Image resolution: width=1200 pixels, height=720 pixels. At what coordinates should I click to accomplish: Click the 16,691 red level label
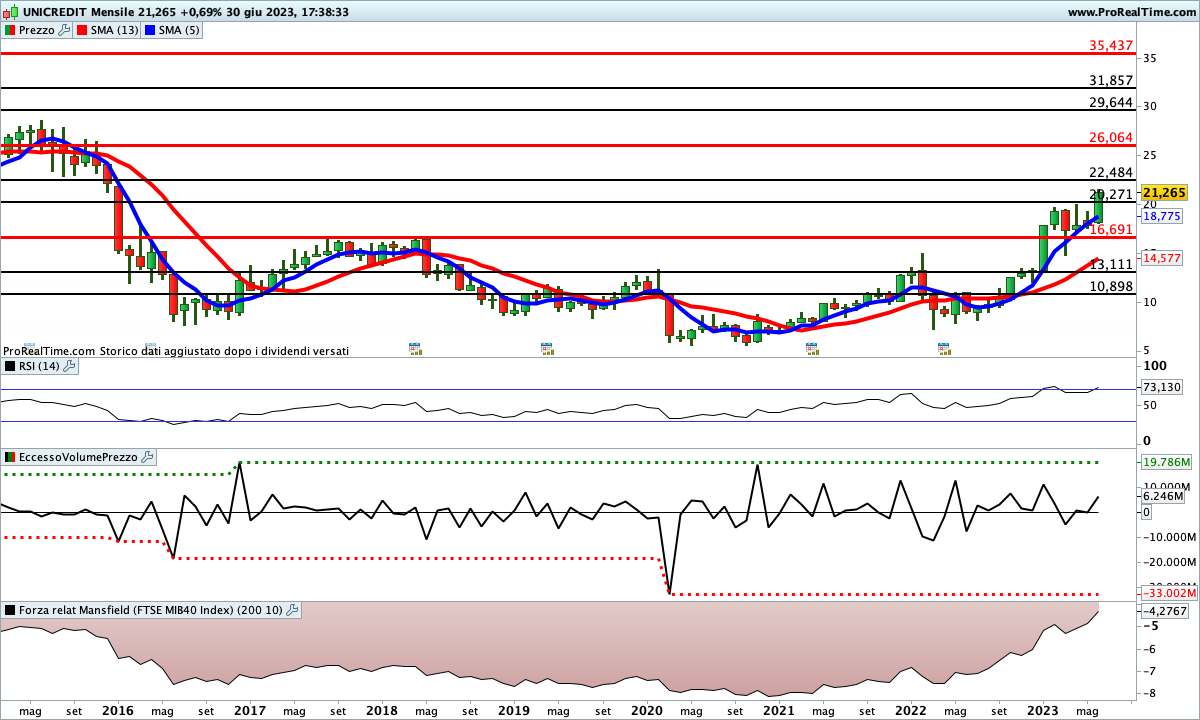click(x=1111, y=230)
